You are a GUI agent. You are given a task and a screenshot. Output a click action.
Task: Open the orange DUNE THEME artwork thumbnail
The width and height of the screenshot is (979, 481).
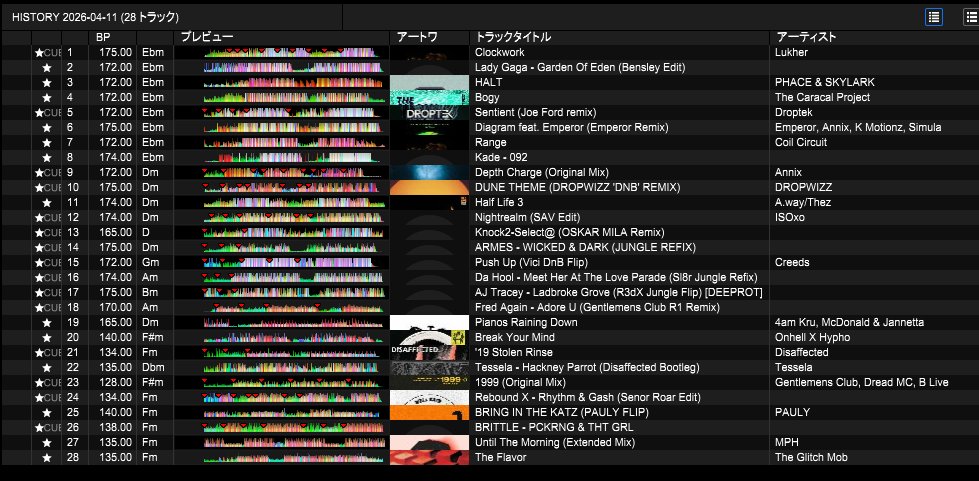pyautogui.click(x=430, y=187)
